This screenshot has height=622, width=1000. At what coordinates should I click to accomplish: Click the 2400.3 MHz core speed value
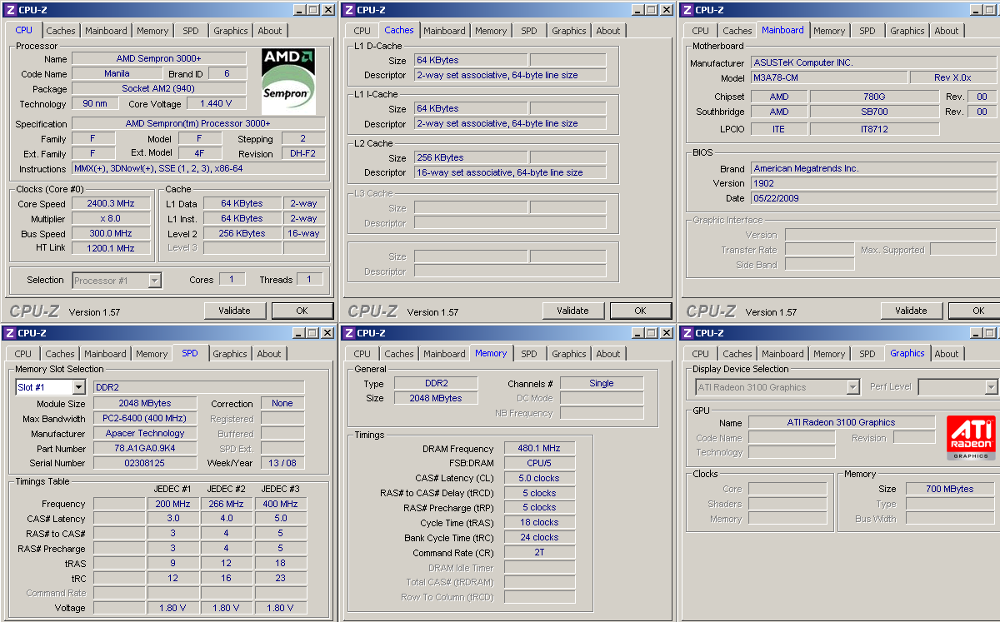click(x=111, y=204)
